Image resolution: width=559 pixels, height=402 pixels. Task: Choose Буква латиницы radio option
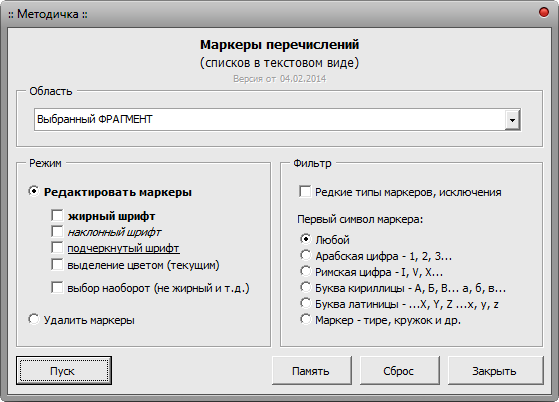click(305, 303)
